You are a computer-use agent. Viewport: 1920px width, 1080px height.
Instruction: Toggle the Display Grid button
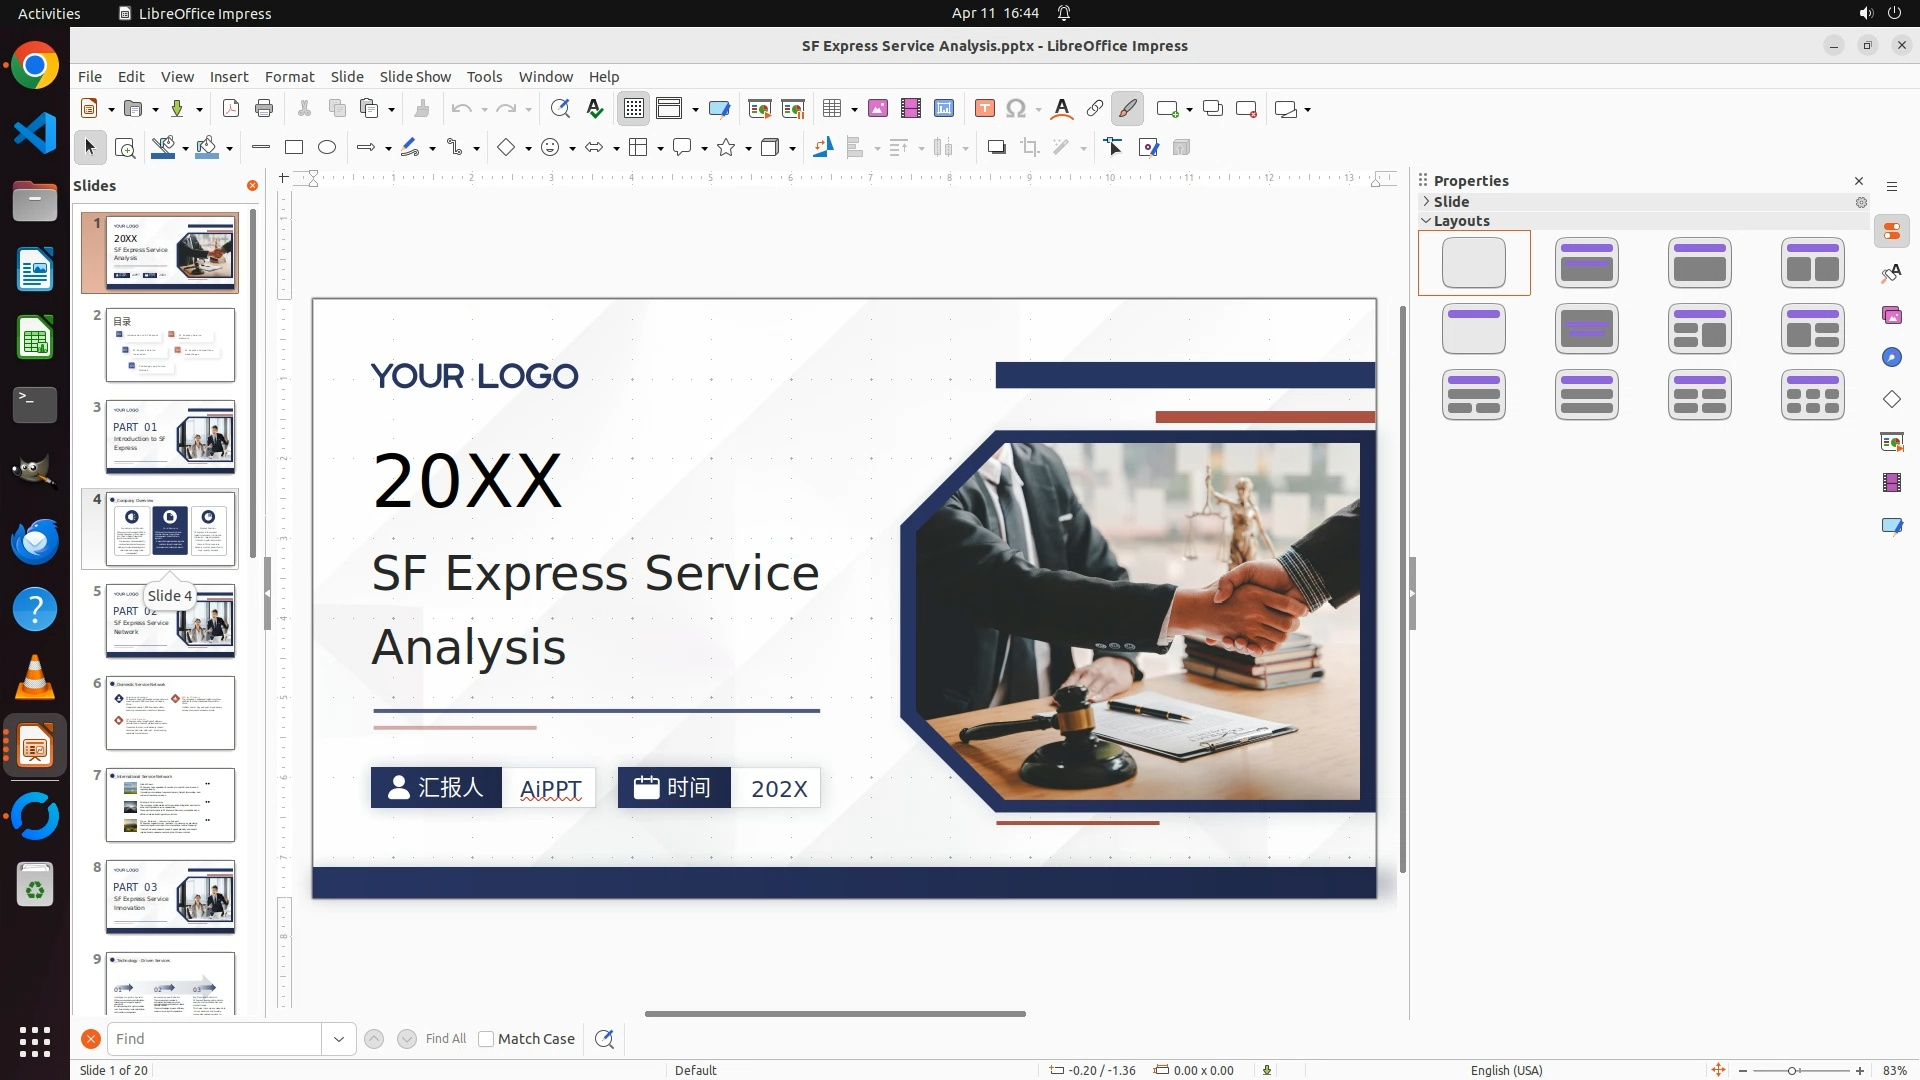coord(634,109)
